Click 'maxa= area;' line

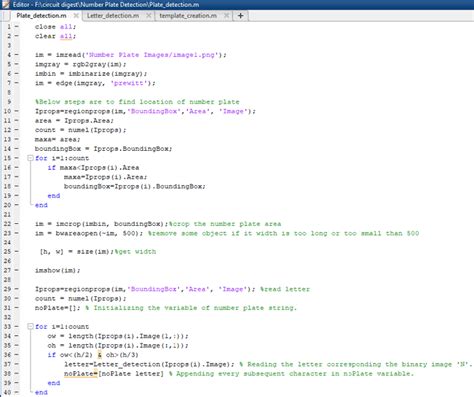click(x=58, y=139)
